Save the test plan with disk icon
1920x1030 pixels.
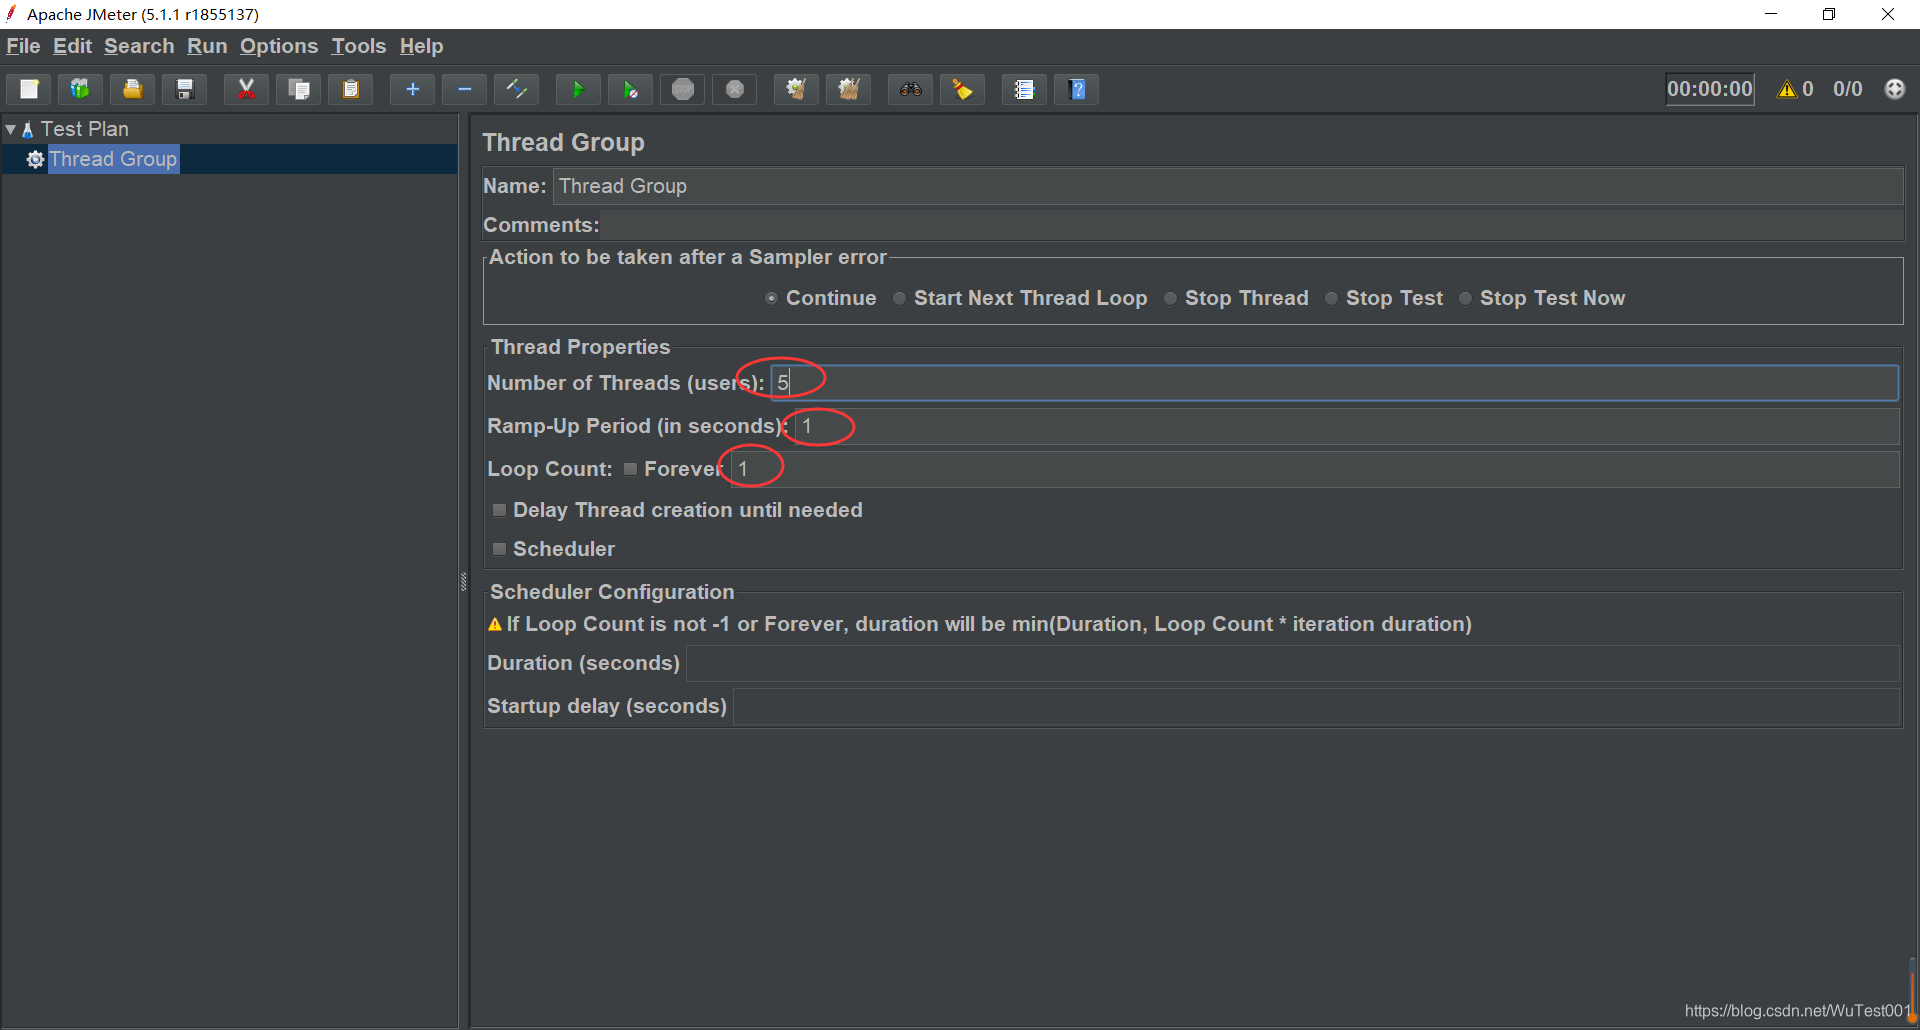pyautogui.click(x=184, y=89)
